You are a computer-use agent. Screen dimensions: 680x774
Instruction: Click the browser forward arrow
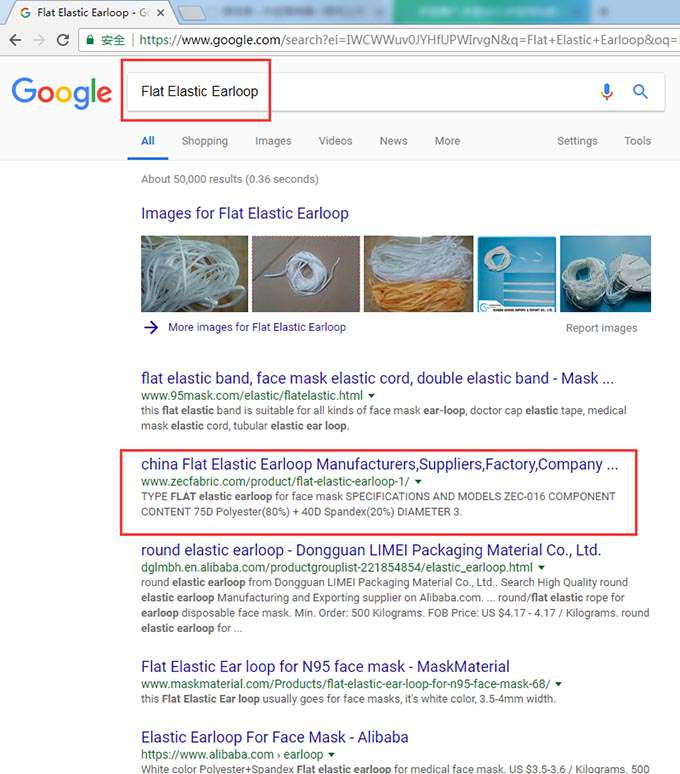click(x=39, y=40)
